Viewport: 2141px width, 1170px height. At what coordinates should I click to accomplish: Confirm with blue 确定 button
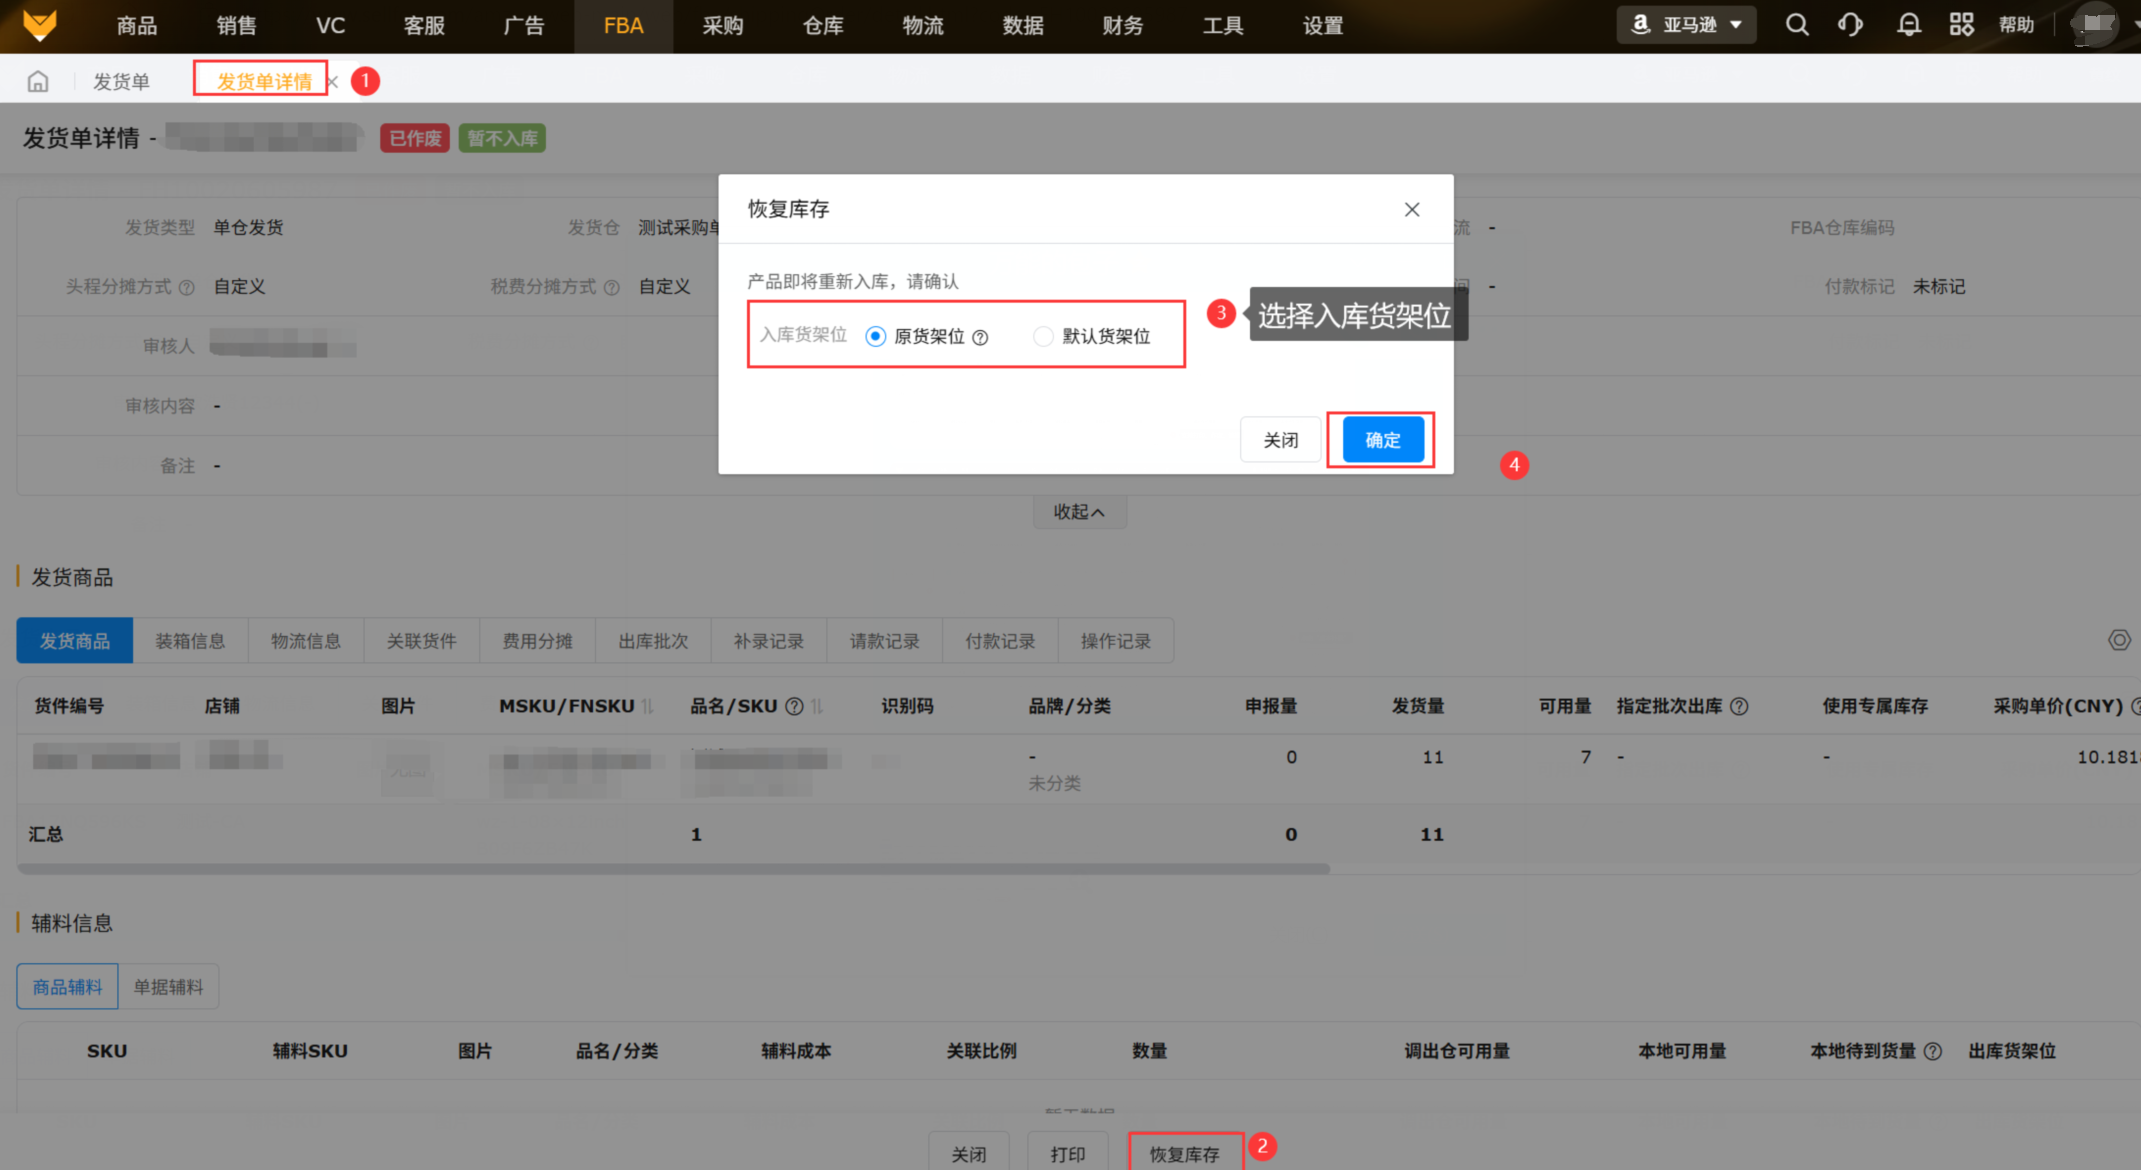click(x=1382, y=440)
